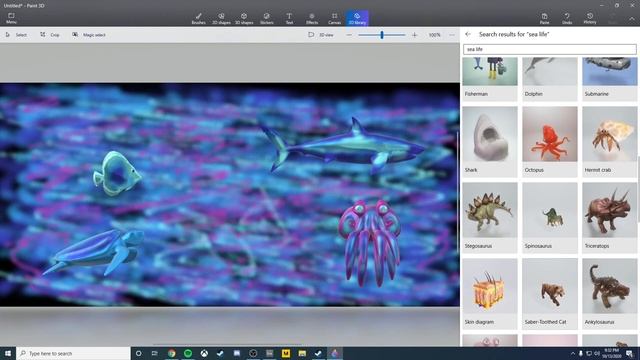The width and height of the screenshot is (640, 360).
Task: Click the taskbar search box
Action: click(73, 353)
